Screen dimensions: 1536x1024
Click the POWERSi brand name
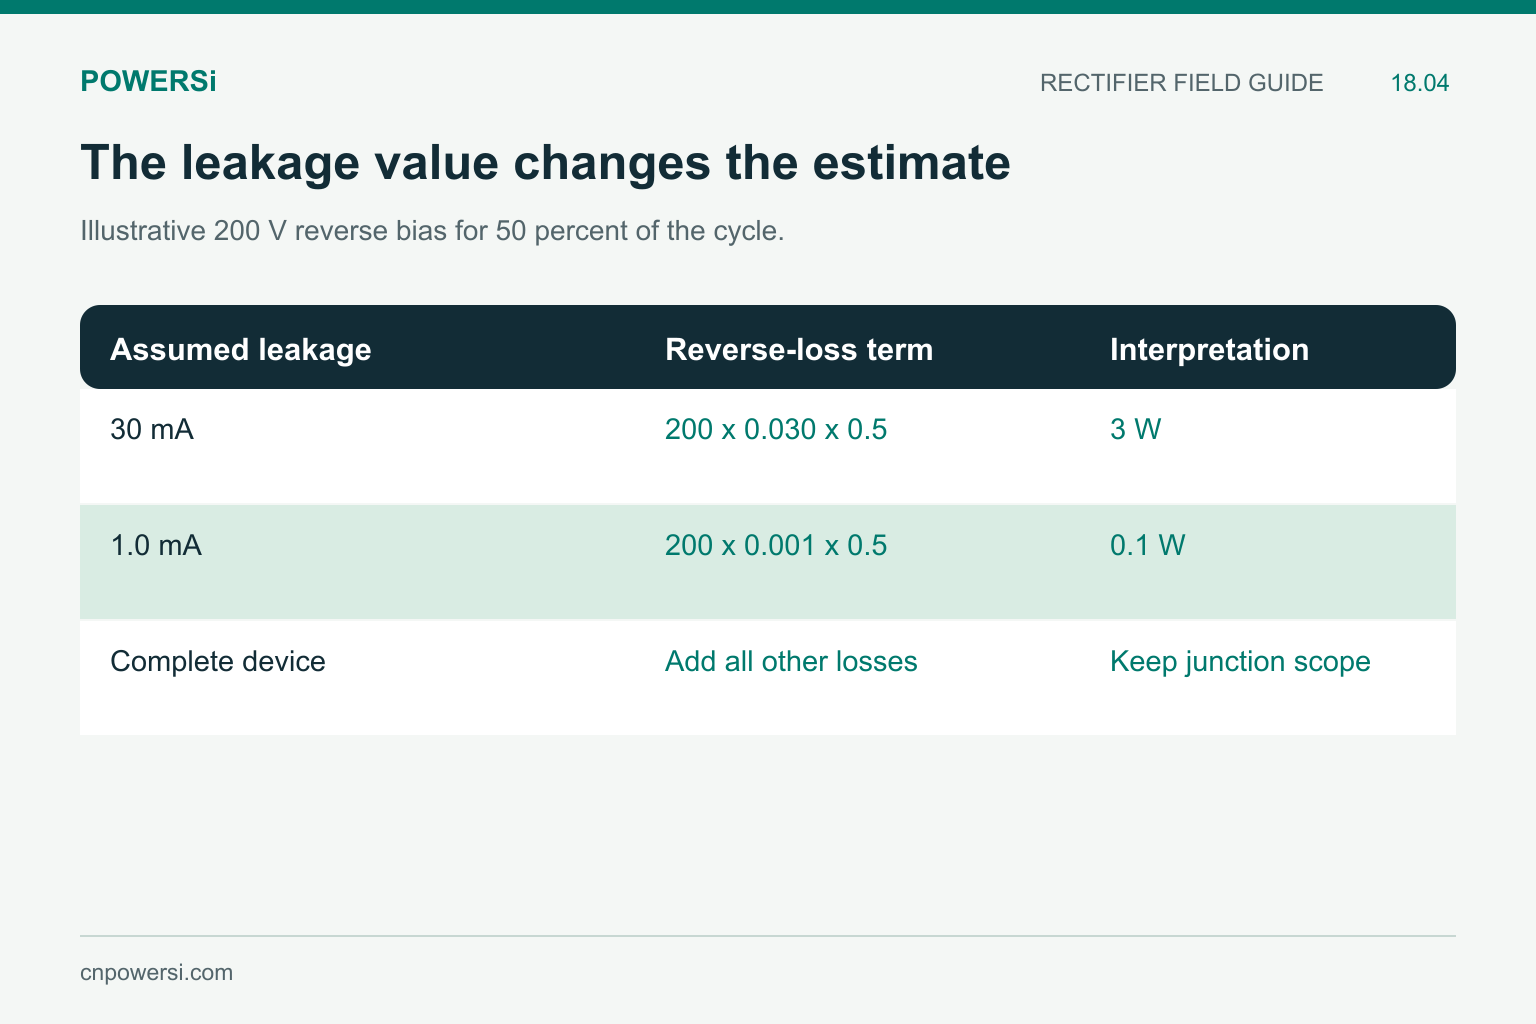click(148, 82)
